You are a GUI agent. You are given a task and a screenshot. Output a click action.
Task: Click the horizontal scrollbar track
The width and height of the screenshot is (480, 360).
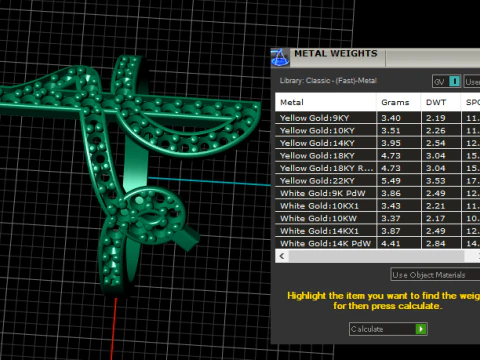(377, 256)
